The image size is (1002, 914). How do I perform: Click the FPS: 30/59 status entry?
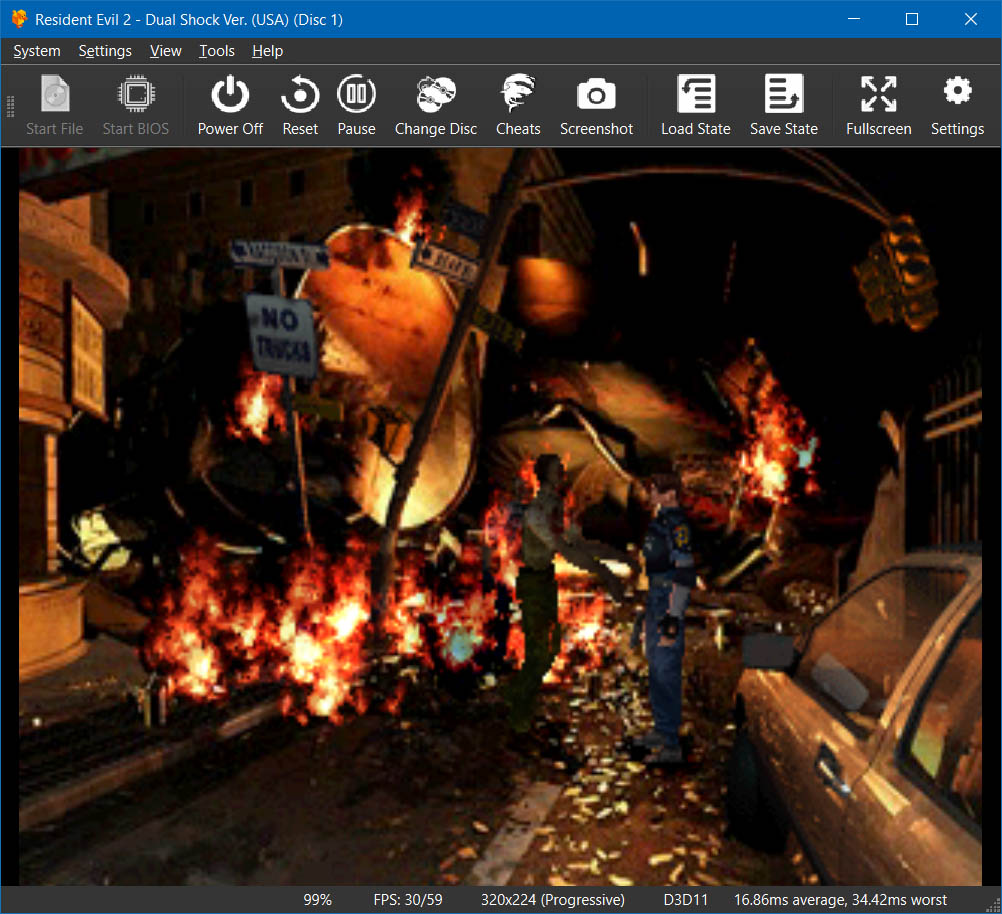click(x=408, y=900)
